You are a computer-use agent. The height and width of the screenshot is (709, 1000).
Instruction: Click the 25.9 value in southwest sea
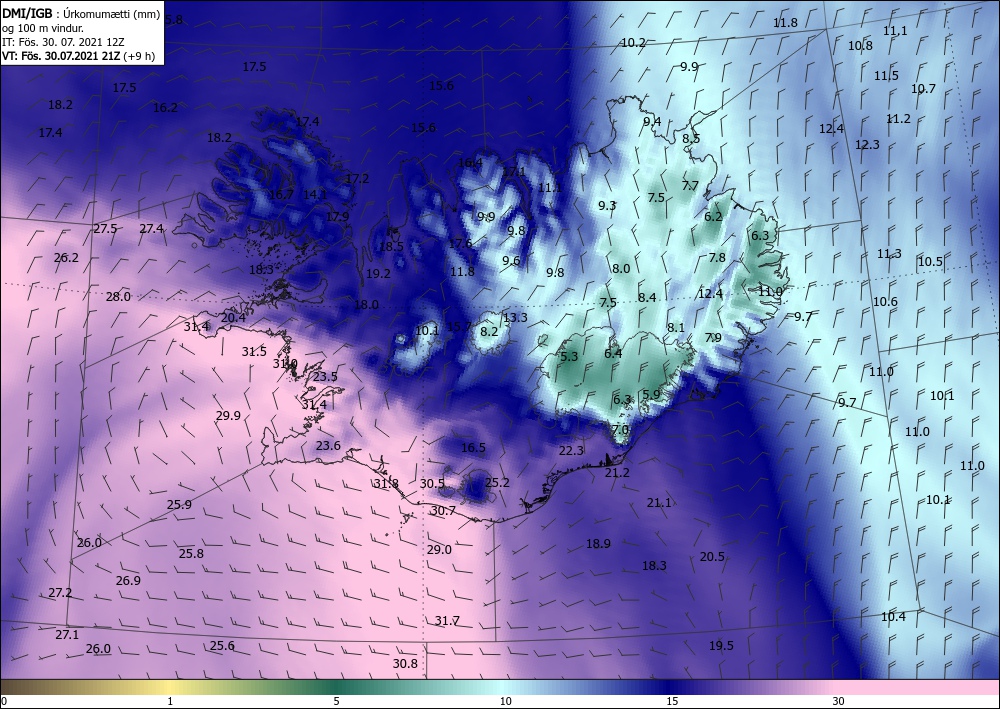pos(179,504)
